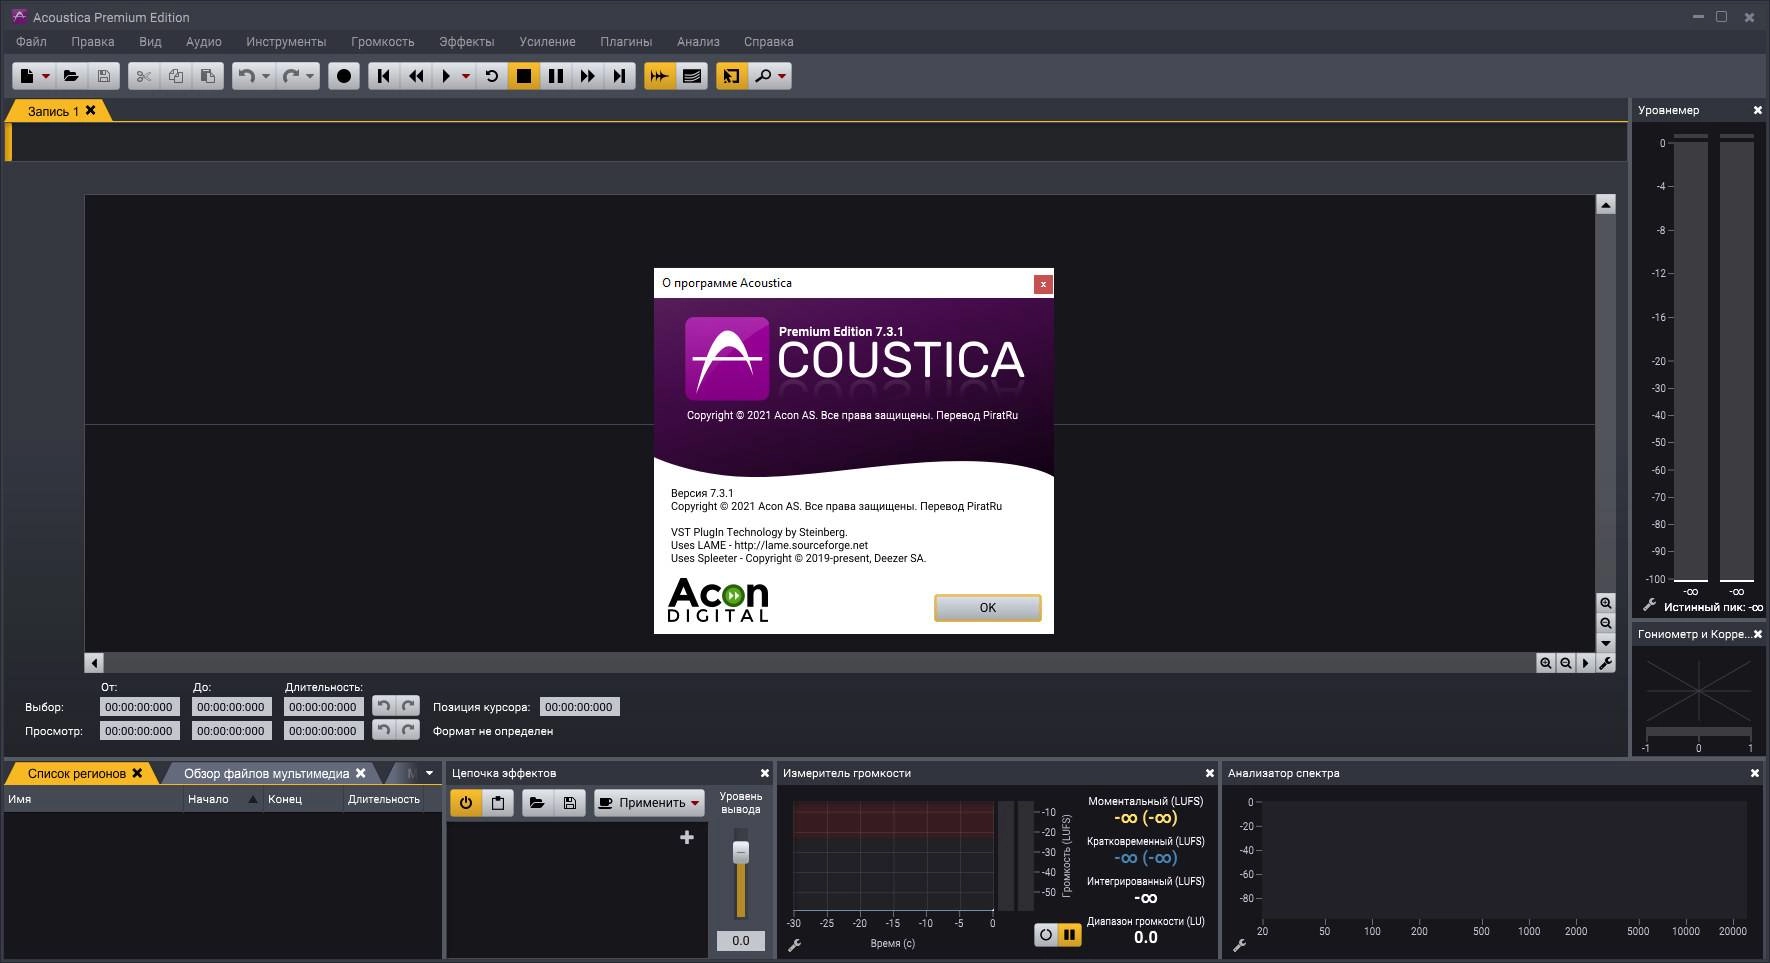The image size is (1770, 963).
Task: Click the Redo arrow icon
Action: [x=290, y=76]
